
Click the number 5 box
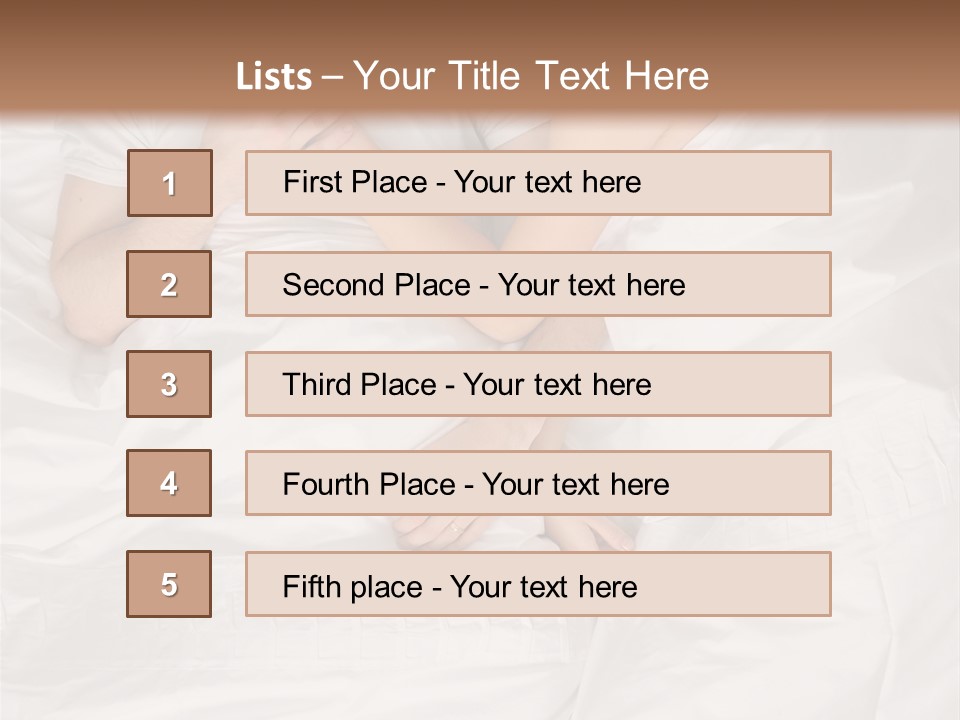pyautogui.click(x=169, y=584)
